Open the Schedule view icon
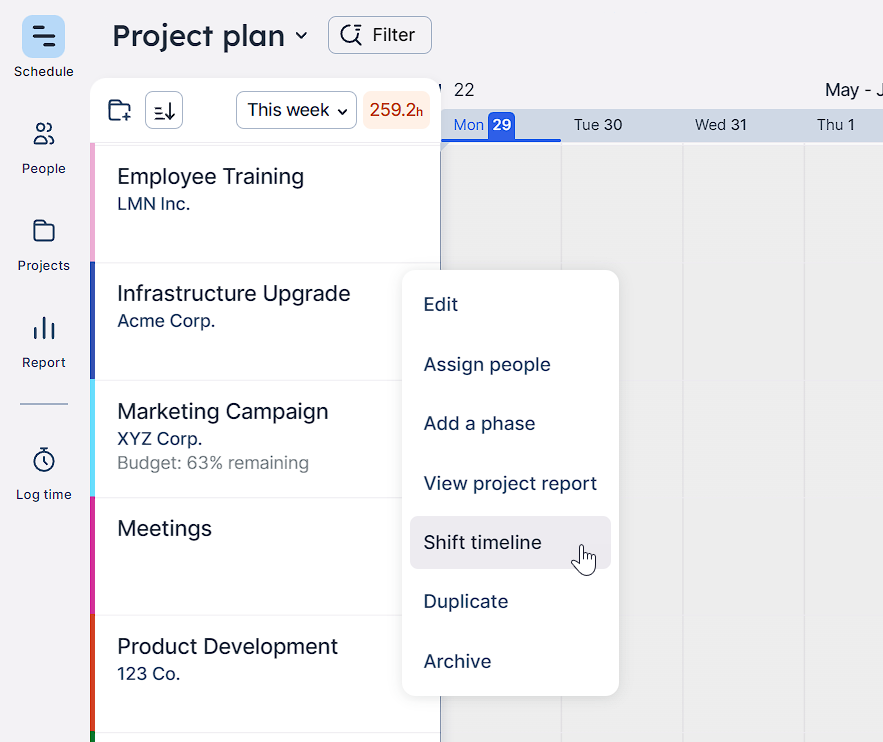Screen dimensions: 883x742 (44, 37)
